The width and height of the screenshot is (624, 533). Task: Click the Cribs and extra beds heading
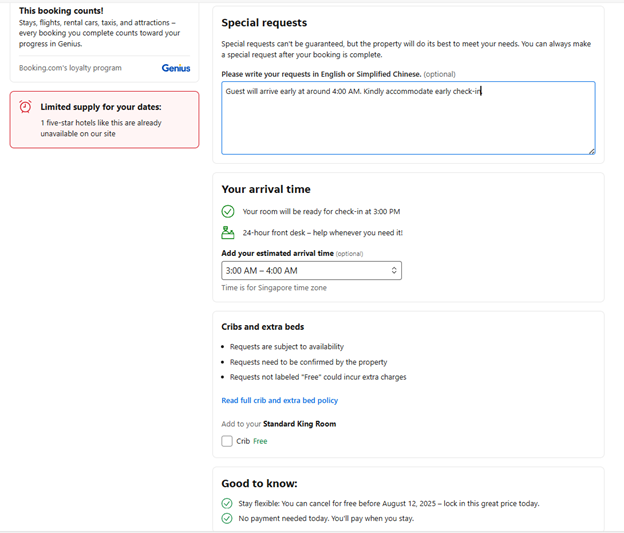tap(262, 326)
